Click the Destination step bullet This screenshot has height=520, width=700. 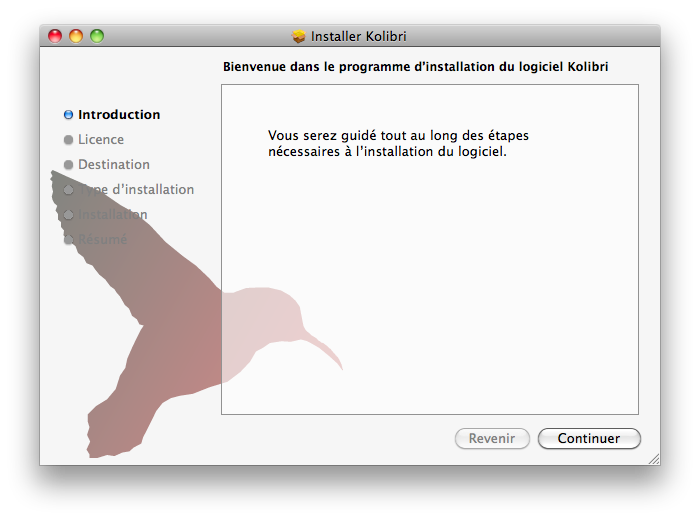click(x=68, y=165)
